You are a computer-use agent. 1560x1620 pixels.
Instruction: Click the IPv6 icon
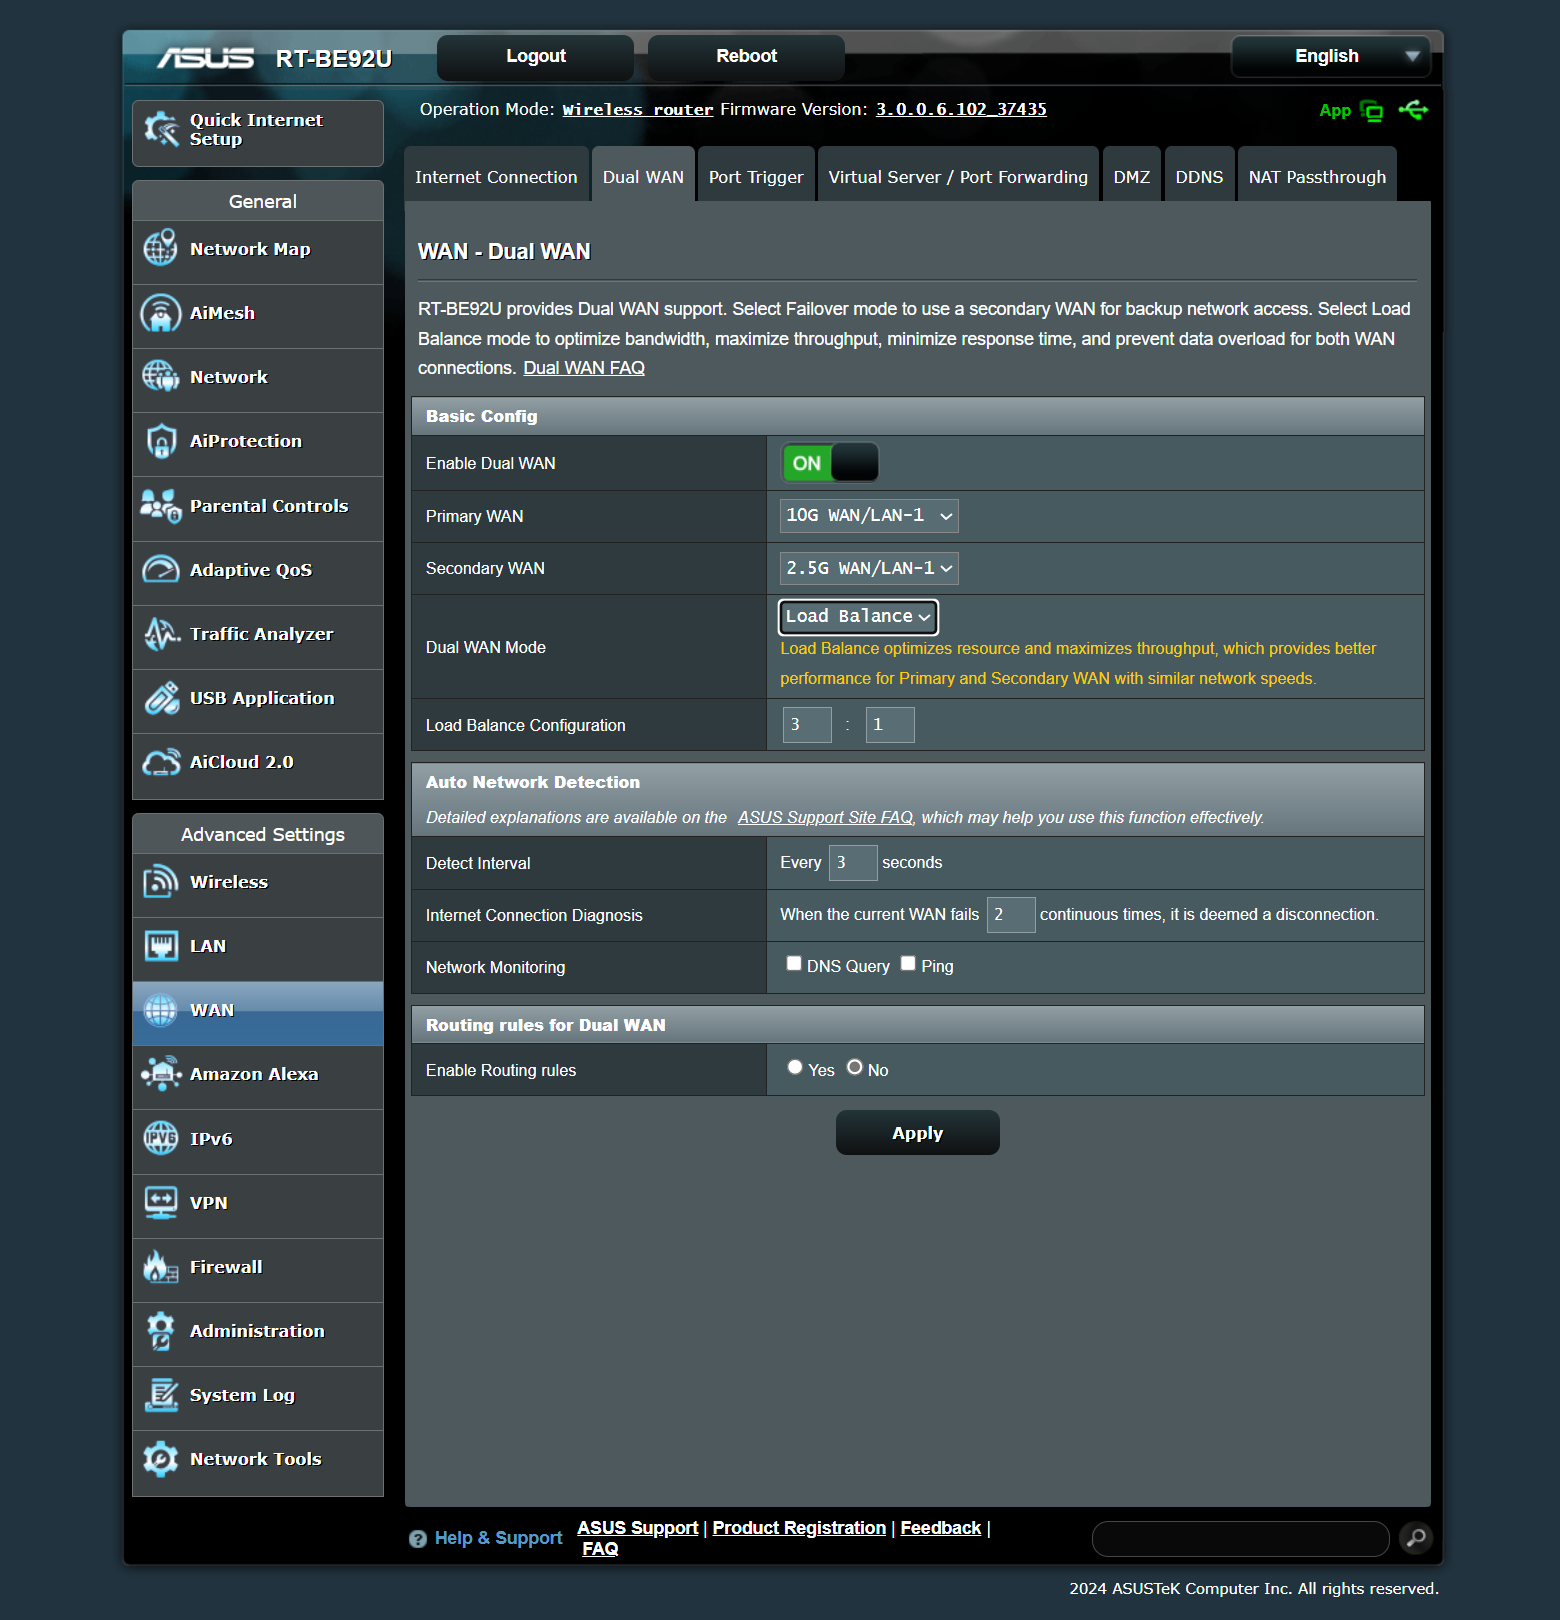tap(160, 1138)
